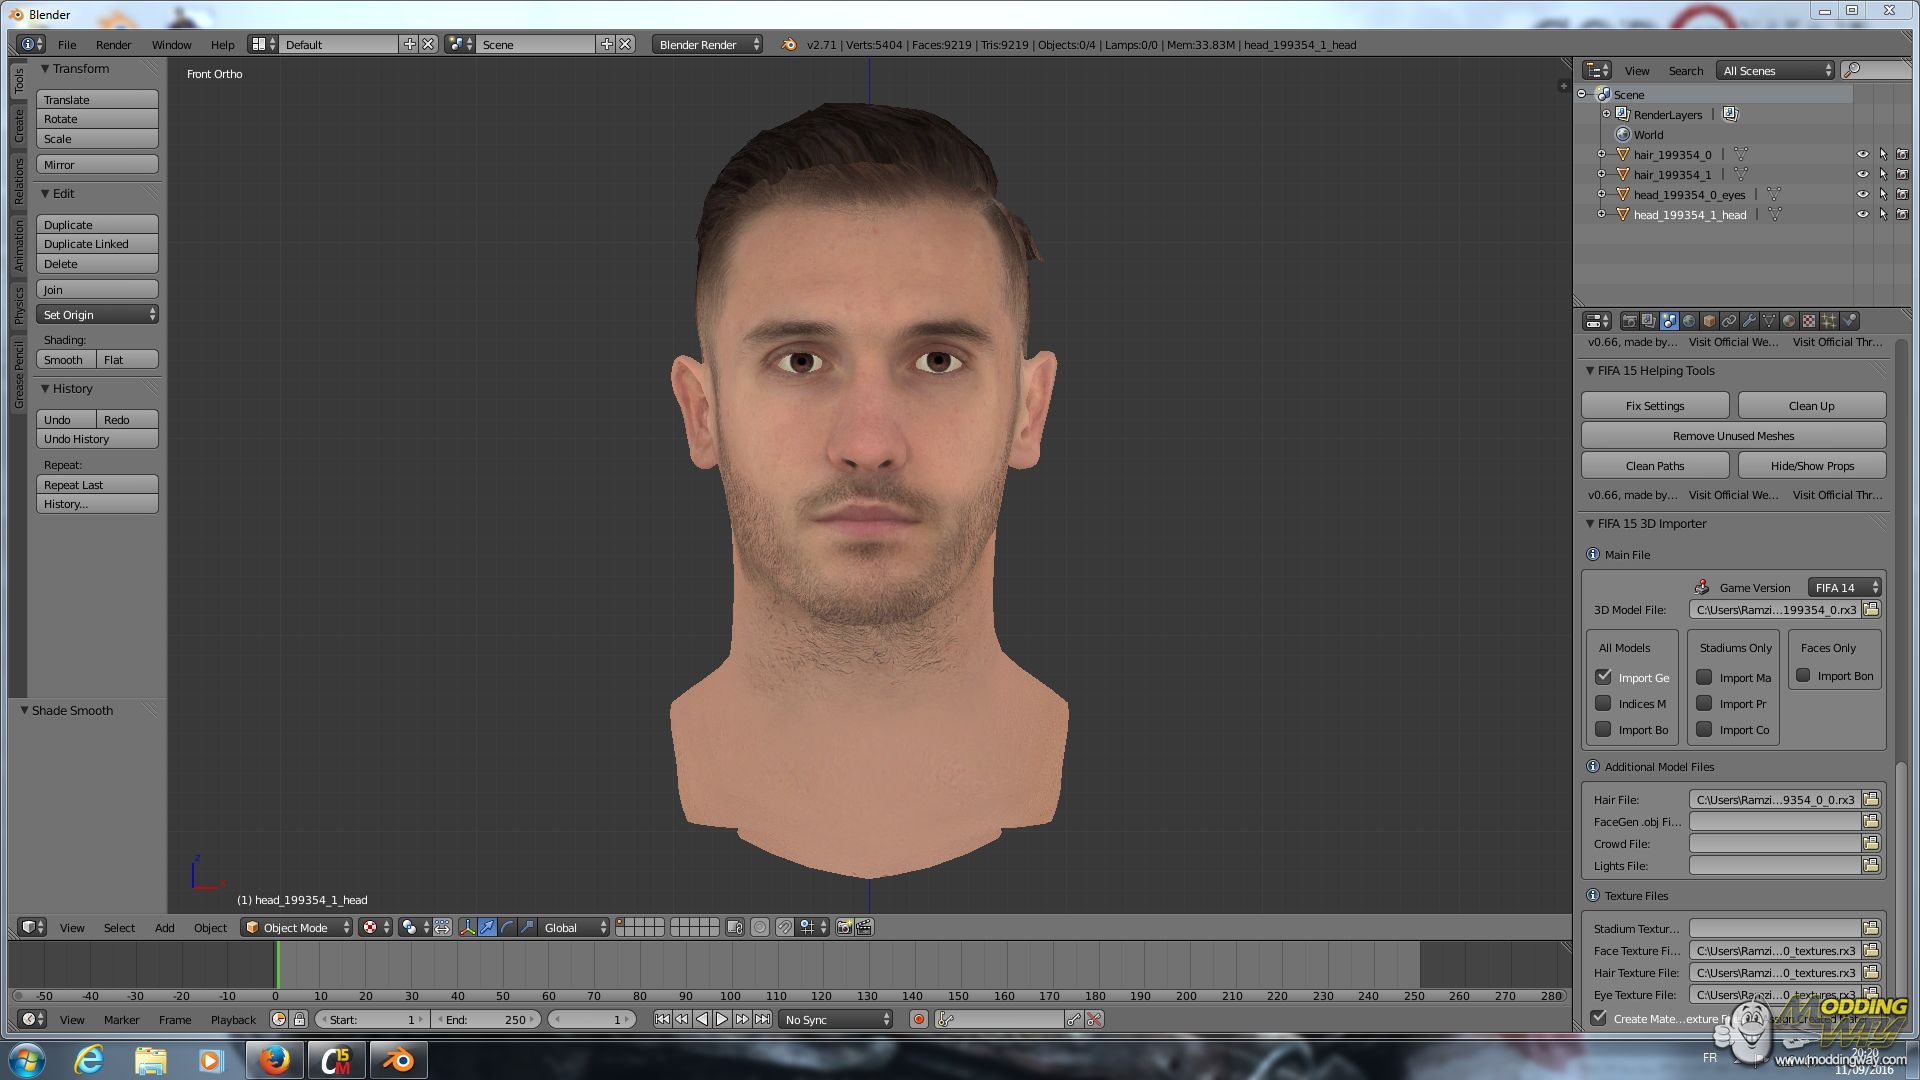
Task: Click the End frame 250 field
Action: pos(487,1019)
